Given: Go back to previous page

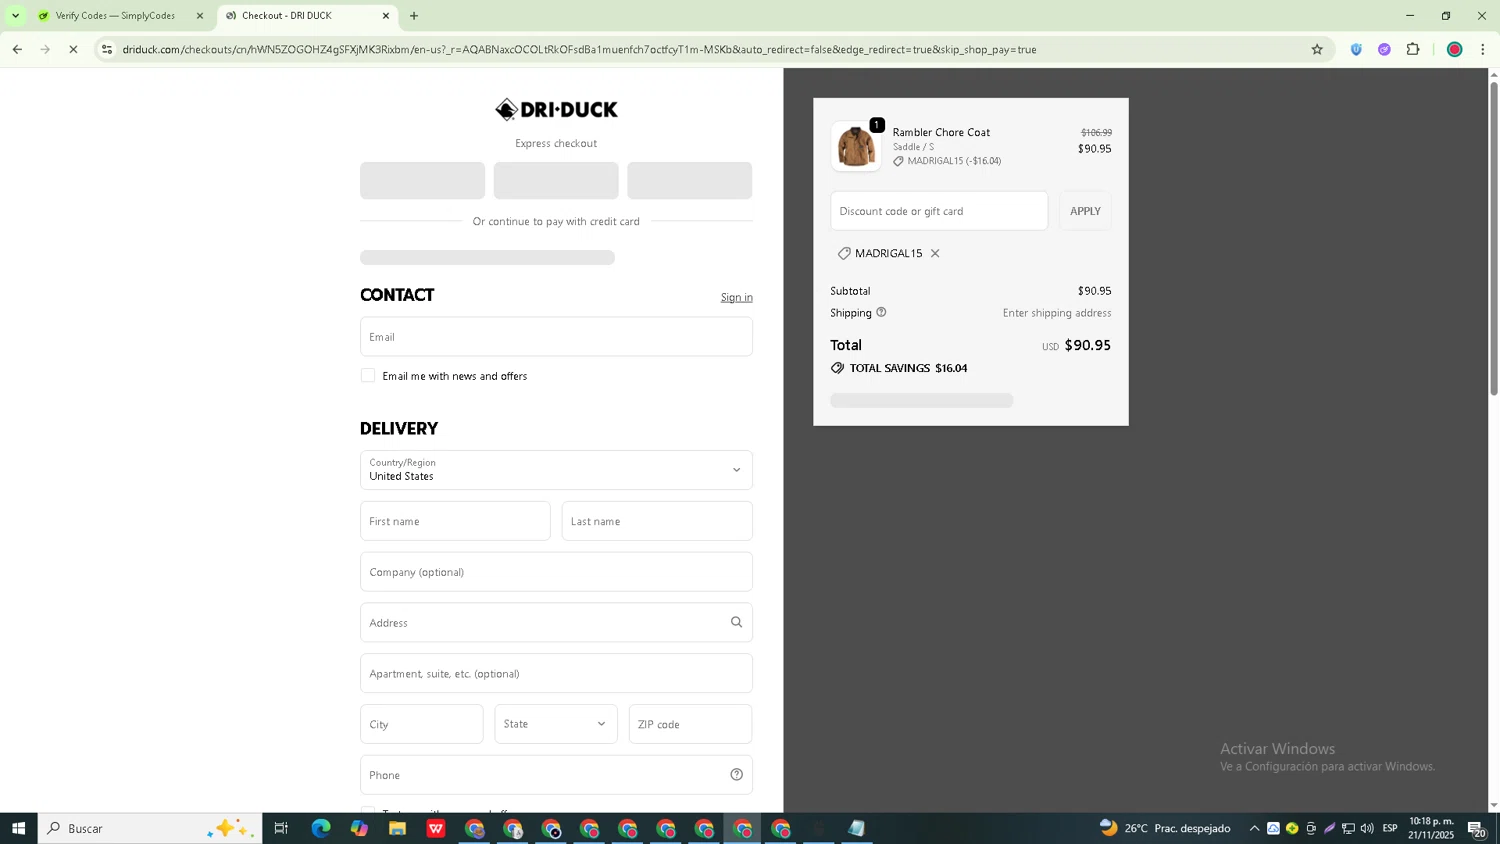Looking at the screenshot, I should [17, 49].
